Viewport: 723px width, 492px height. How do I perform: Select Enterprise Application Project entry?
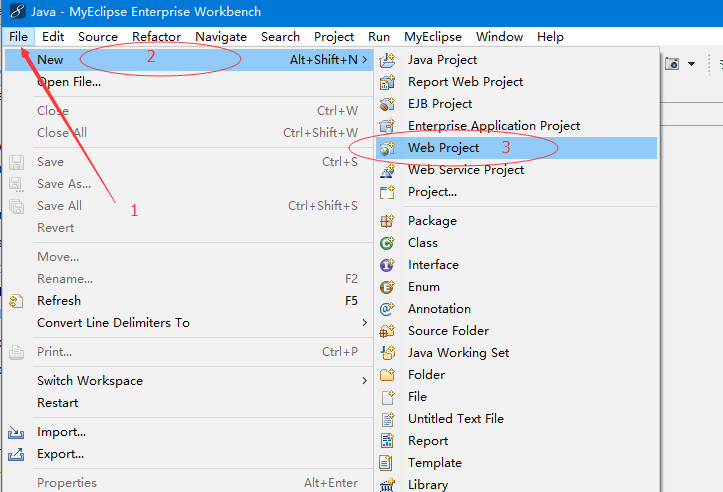[x=516, y=126]
